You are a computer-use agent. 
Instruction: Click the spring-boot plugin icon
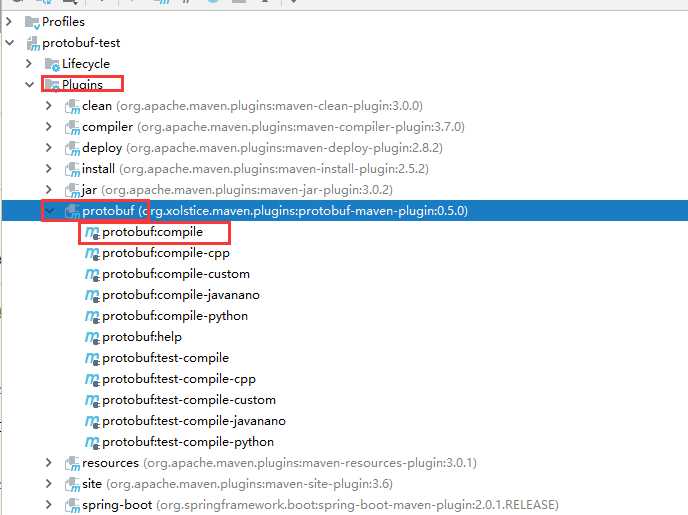[72, 505]
